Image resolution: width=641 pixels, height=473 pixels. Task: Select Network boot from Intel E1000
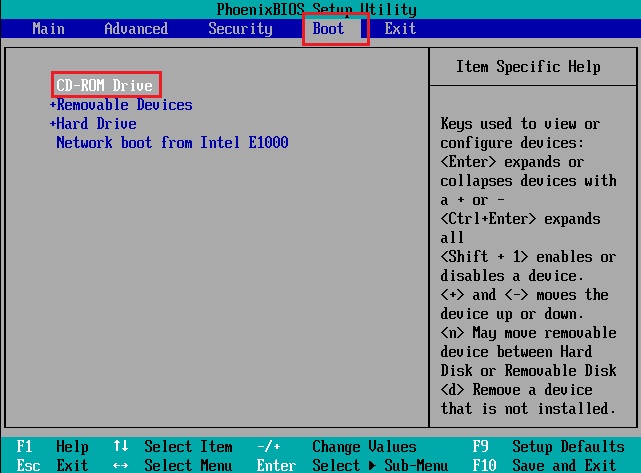point(172,142)
